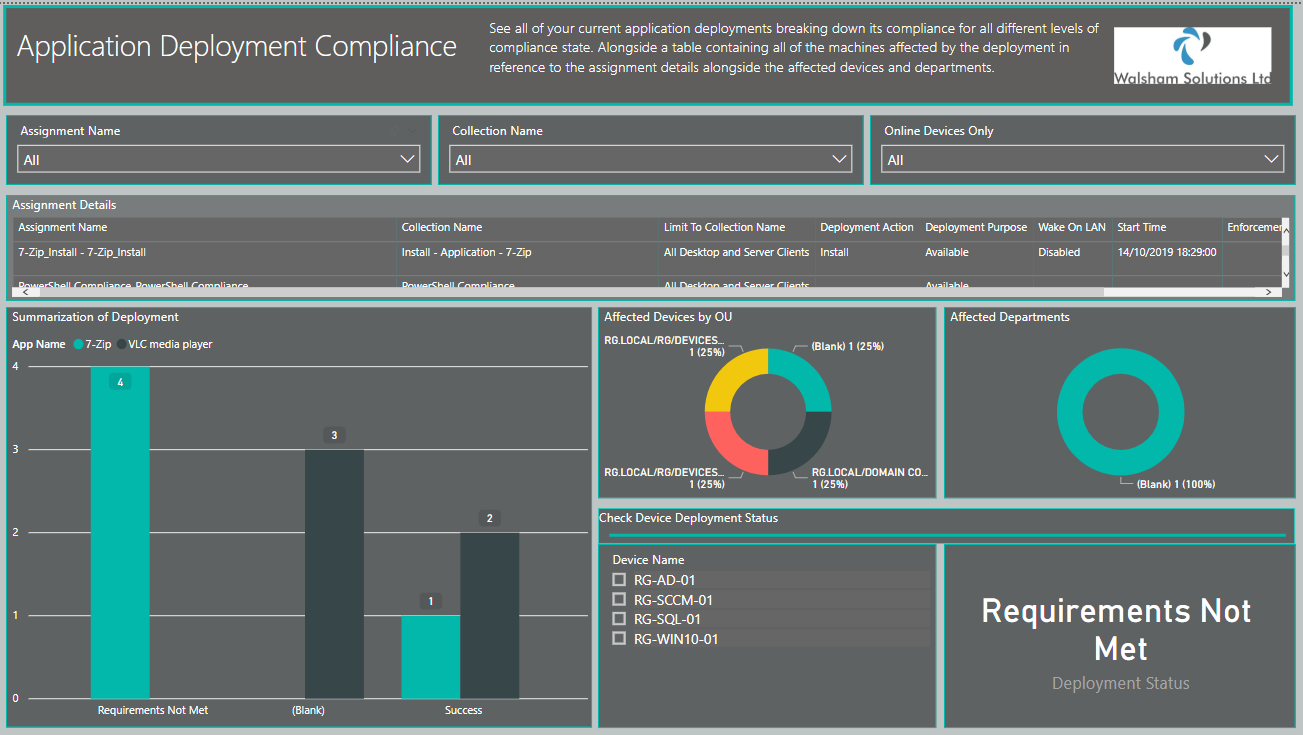Click the horizontal scrollbar right arrow
Viewport: 1303px width, 735px height.
pos(1268,292)
